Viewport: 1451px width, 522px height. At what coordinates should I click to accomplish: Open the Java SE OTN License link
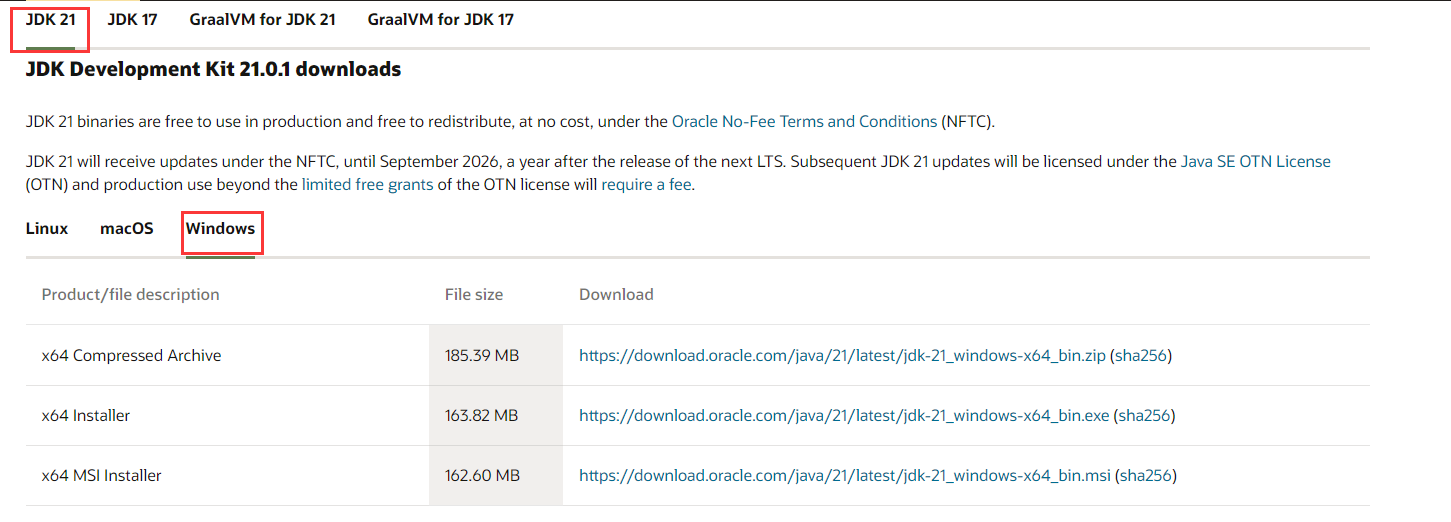point(1256,161)
